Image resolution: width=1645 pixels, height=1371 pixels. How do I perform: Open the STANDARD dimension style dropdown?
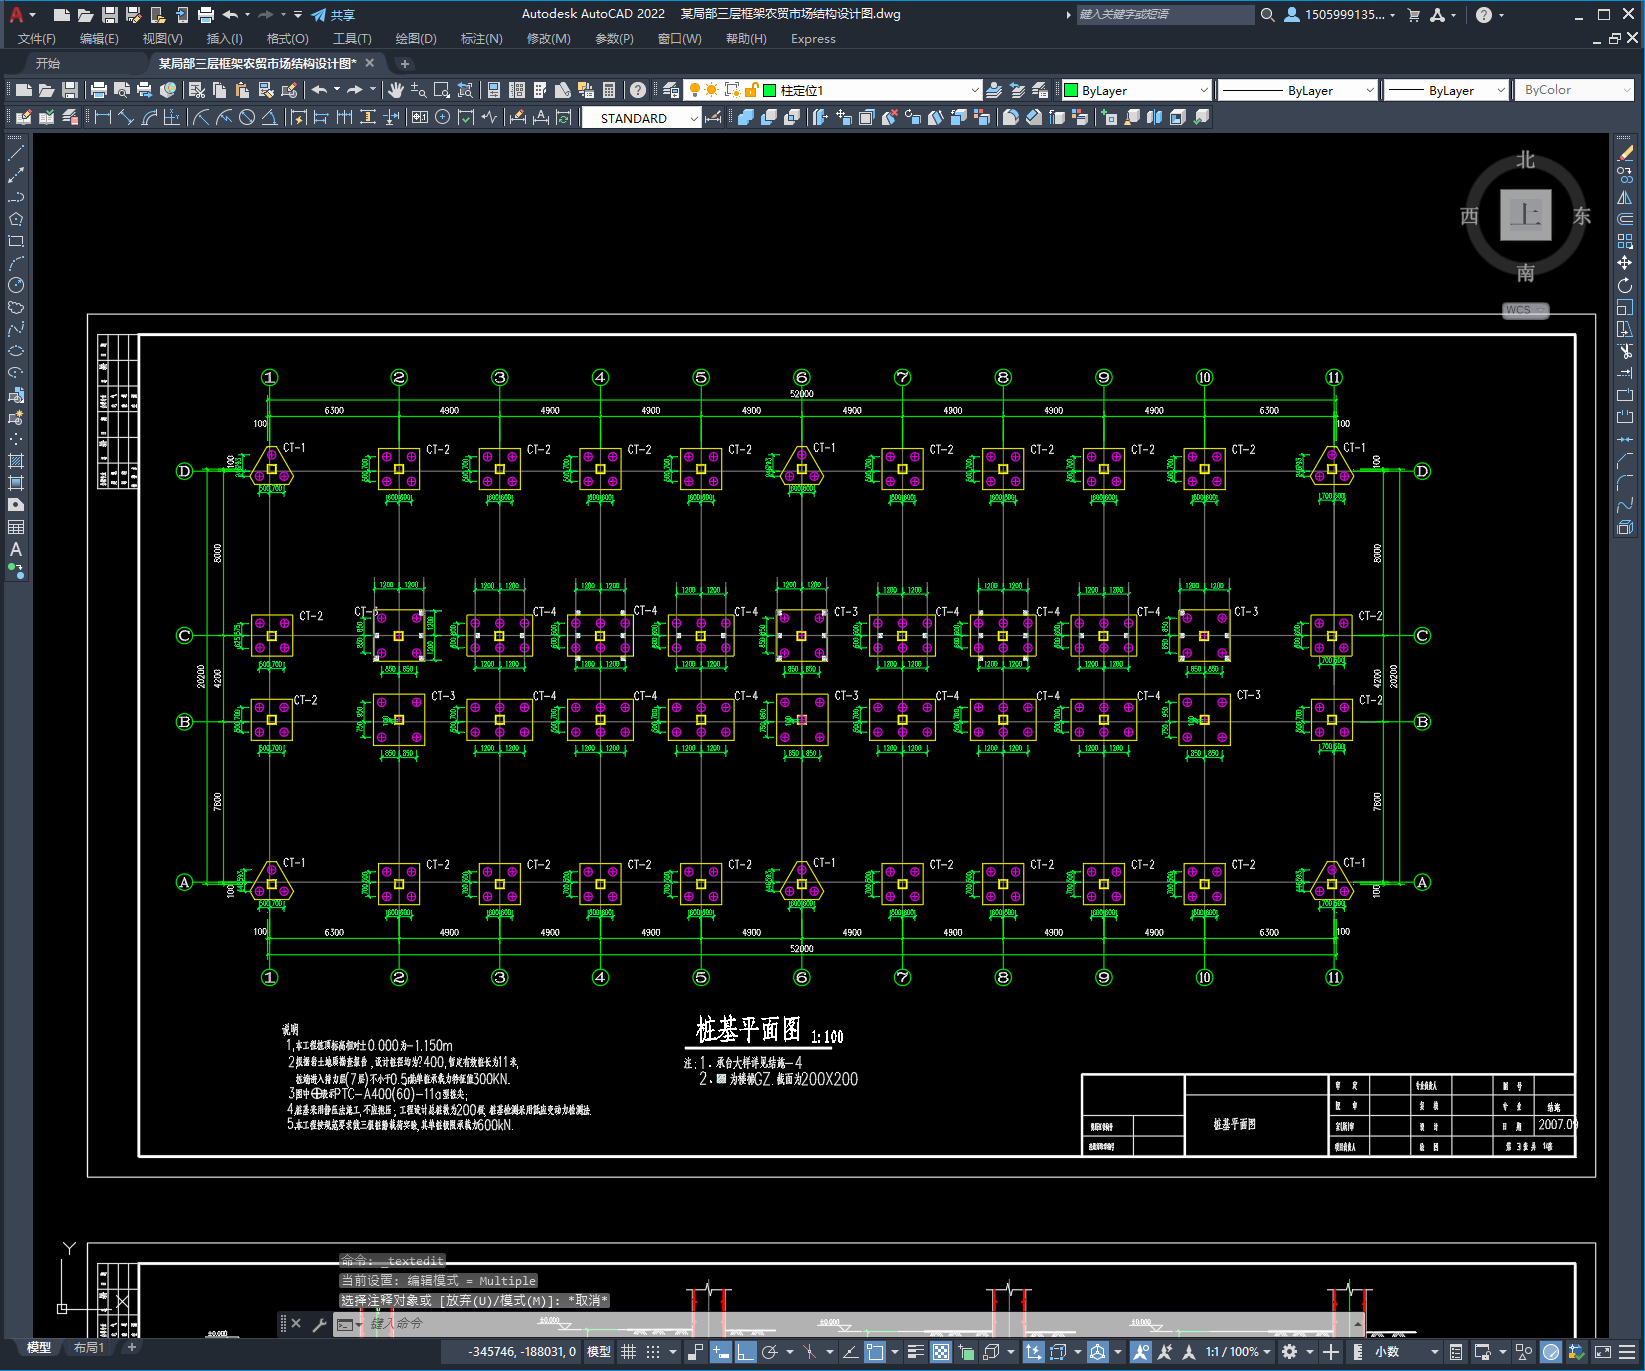pos(642,118)
